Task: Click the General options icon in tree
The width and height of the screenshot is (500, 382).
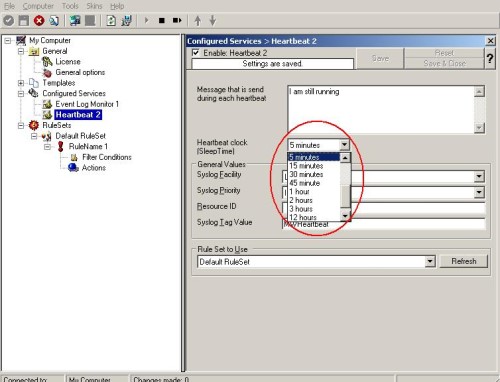Action: pyautogui.click(x=47, y=72)
